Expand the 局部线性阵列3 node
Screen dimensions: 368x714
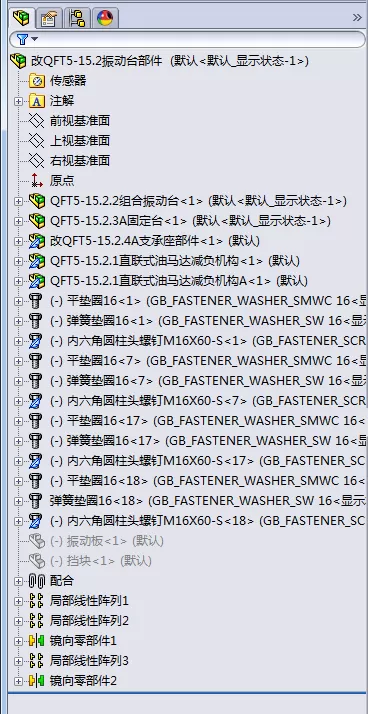tap(18, 661)
